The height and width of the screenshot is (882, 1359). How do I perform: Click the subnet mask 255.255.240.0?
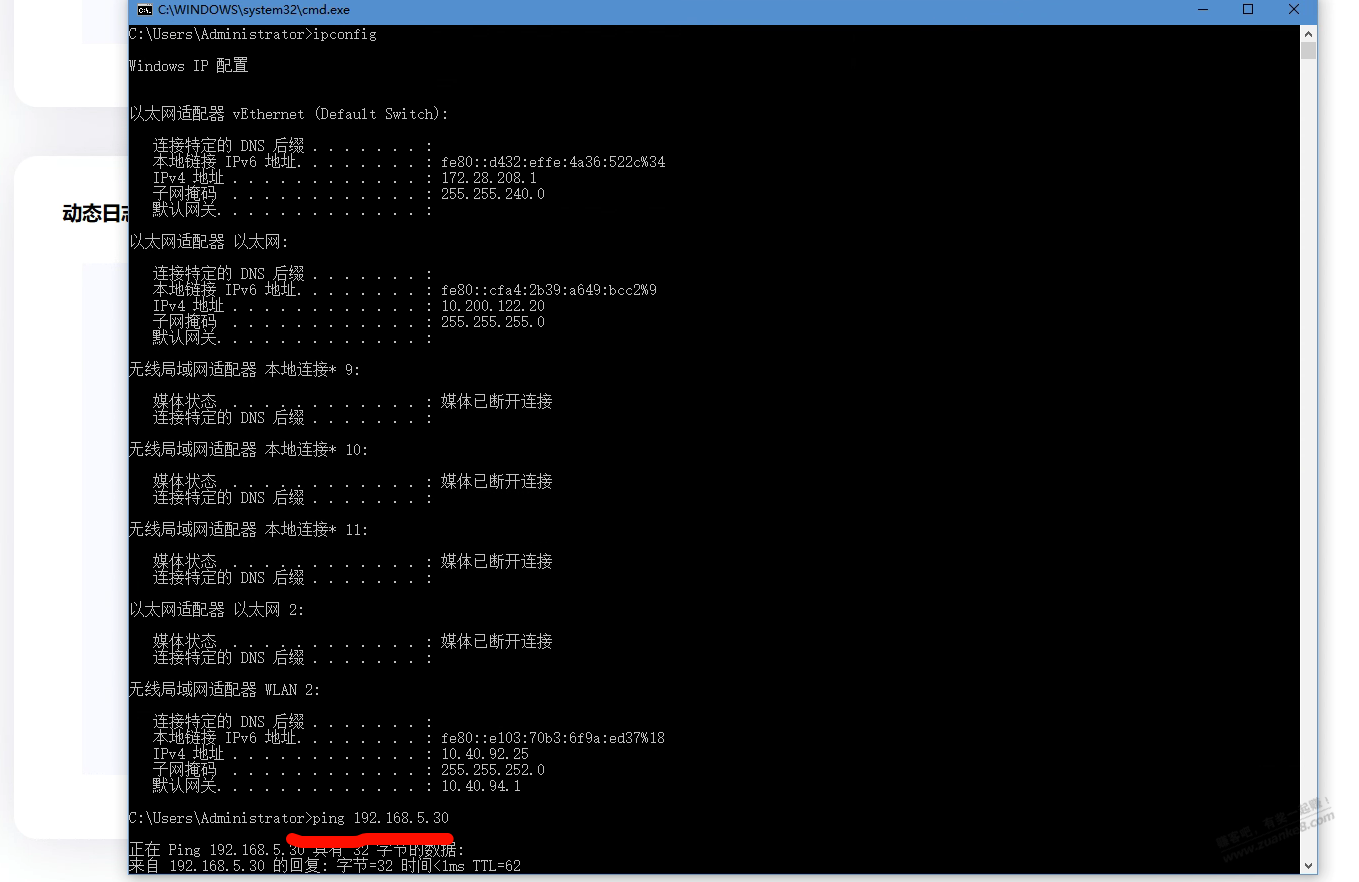point(493,194)
